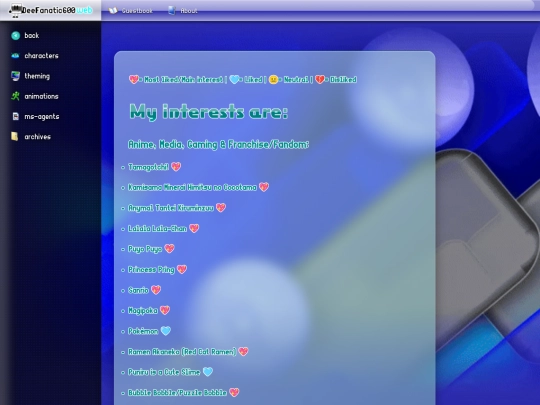Click the broken heart Disliked icon
Screen dimensions: 540x405
[x=320, y=80]
